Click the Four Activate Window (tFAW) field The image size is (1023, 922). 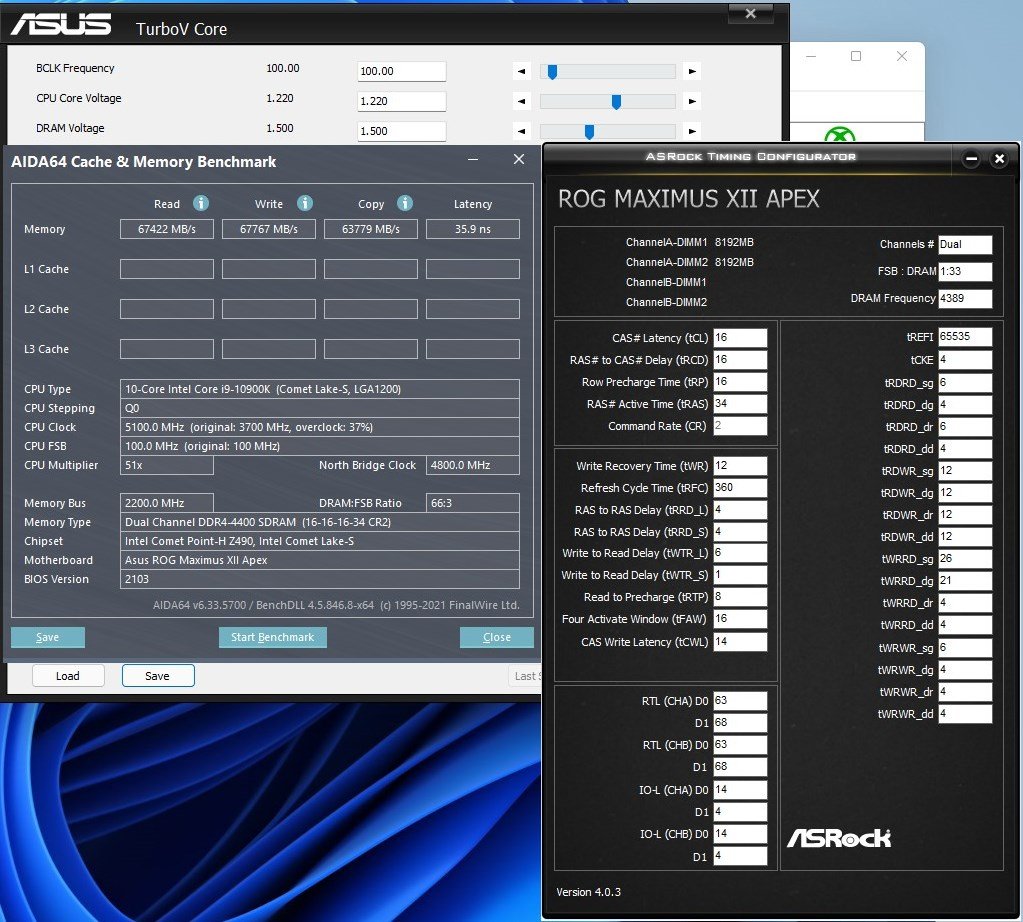(740, 619)
